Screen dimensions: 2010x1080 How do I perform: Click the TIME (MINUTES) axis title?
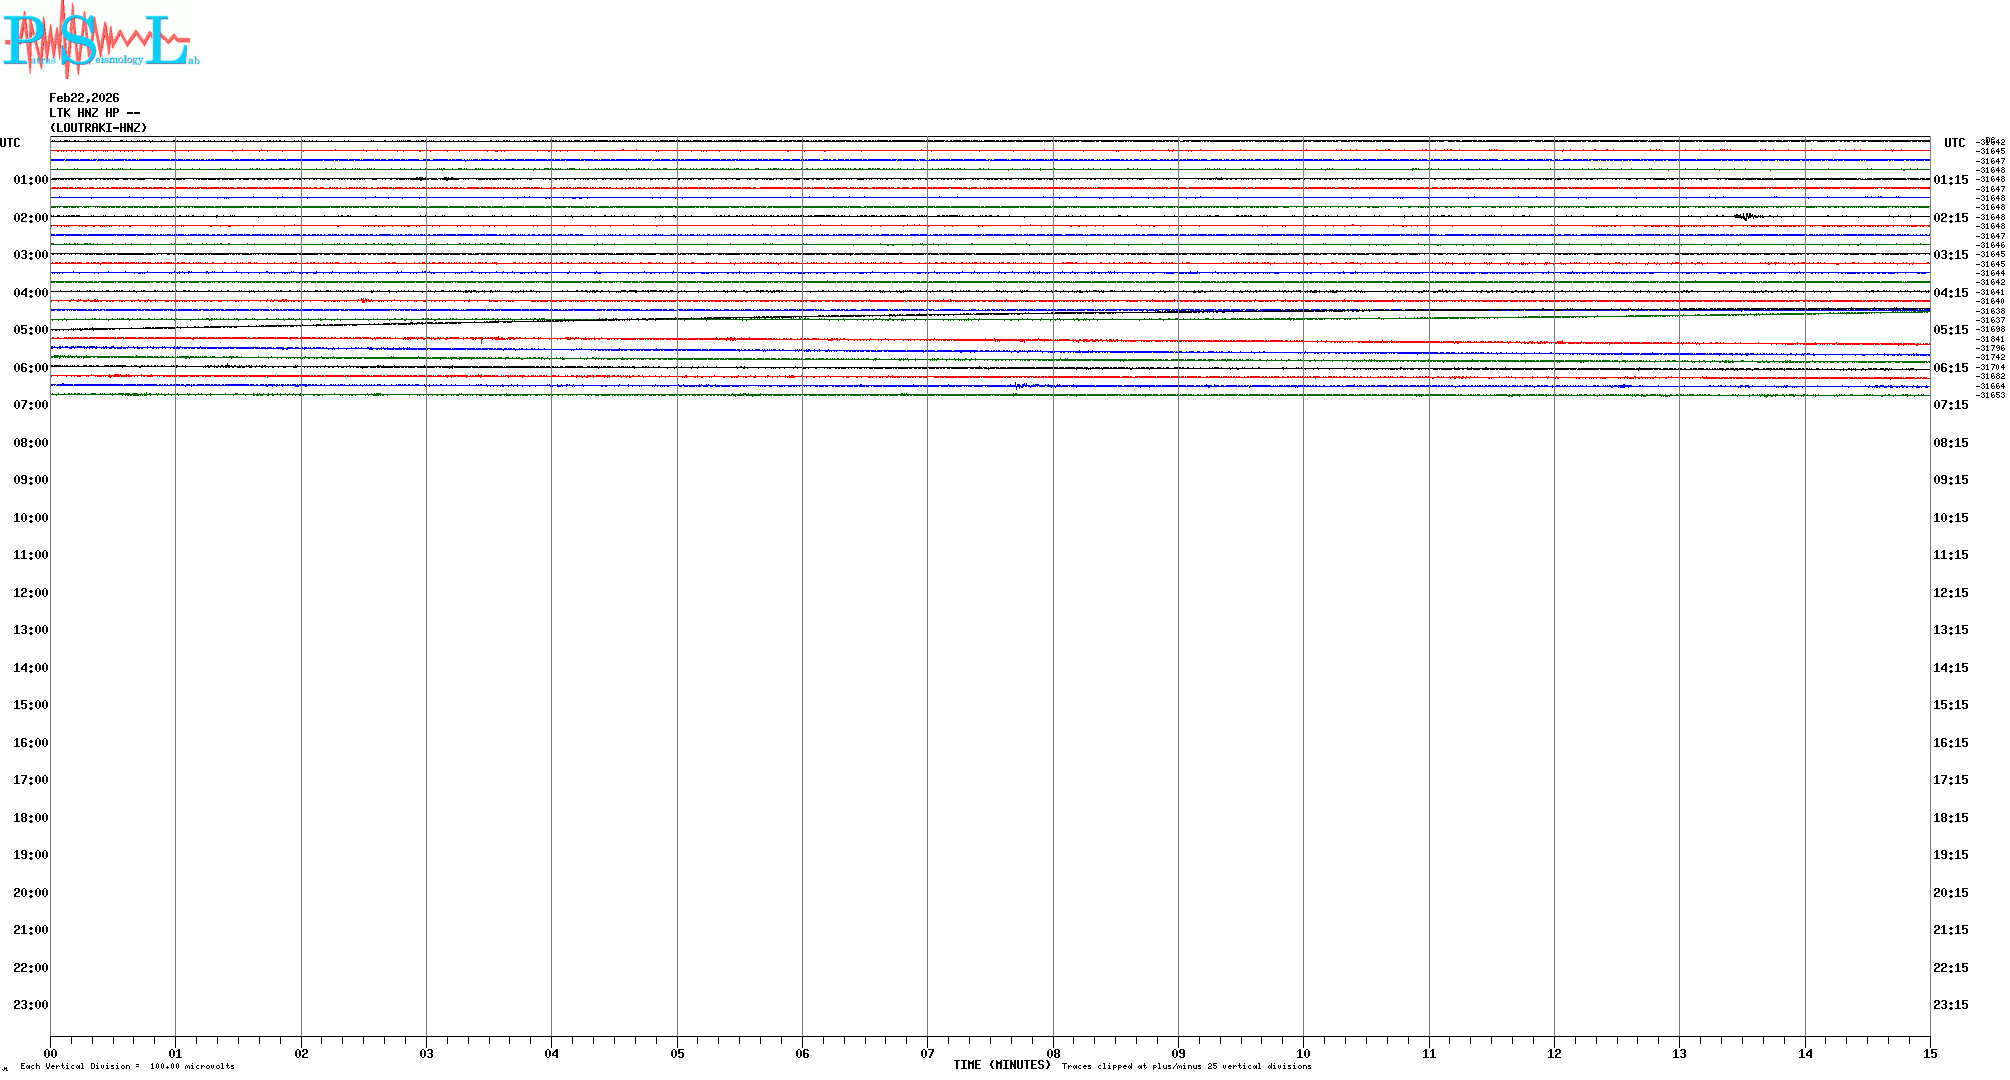point(1001,1065)
